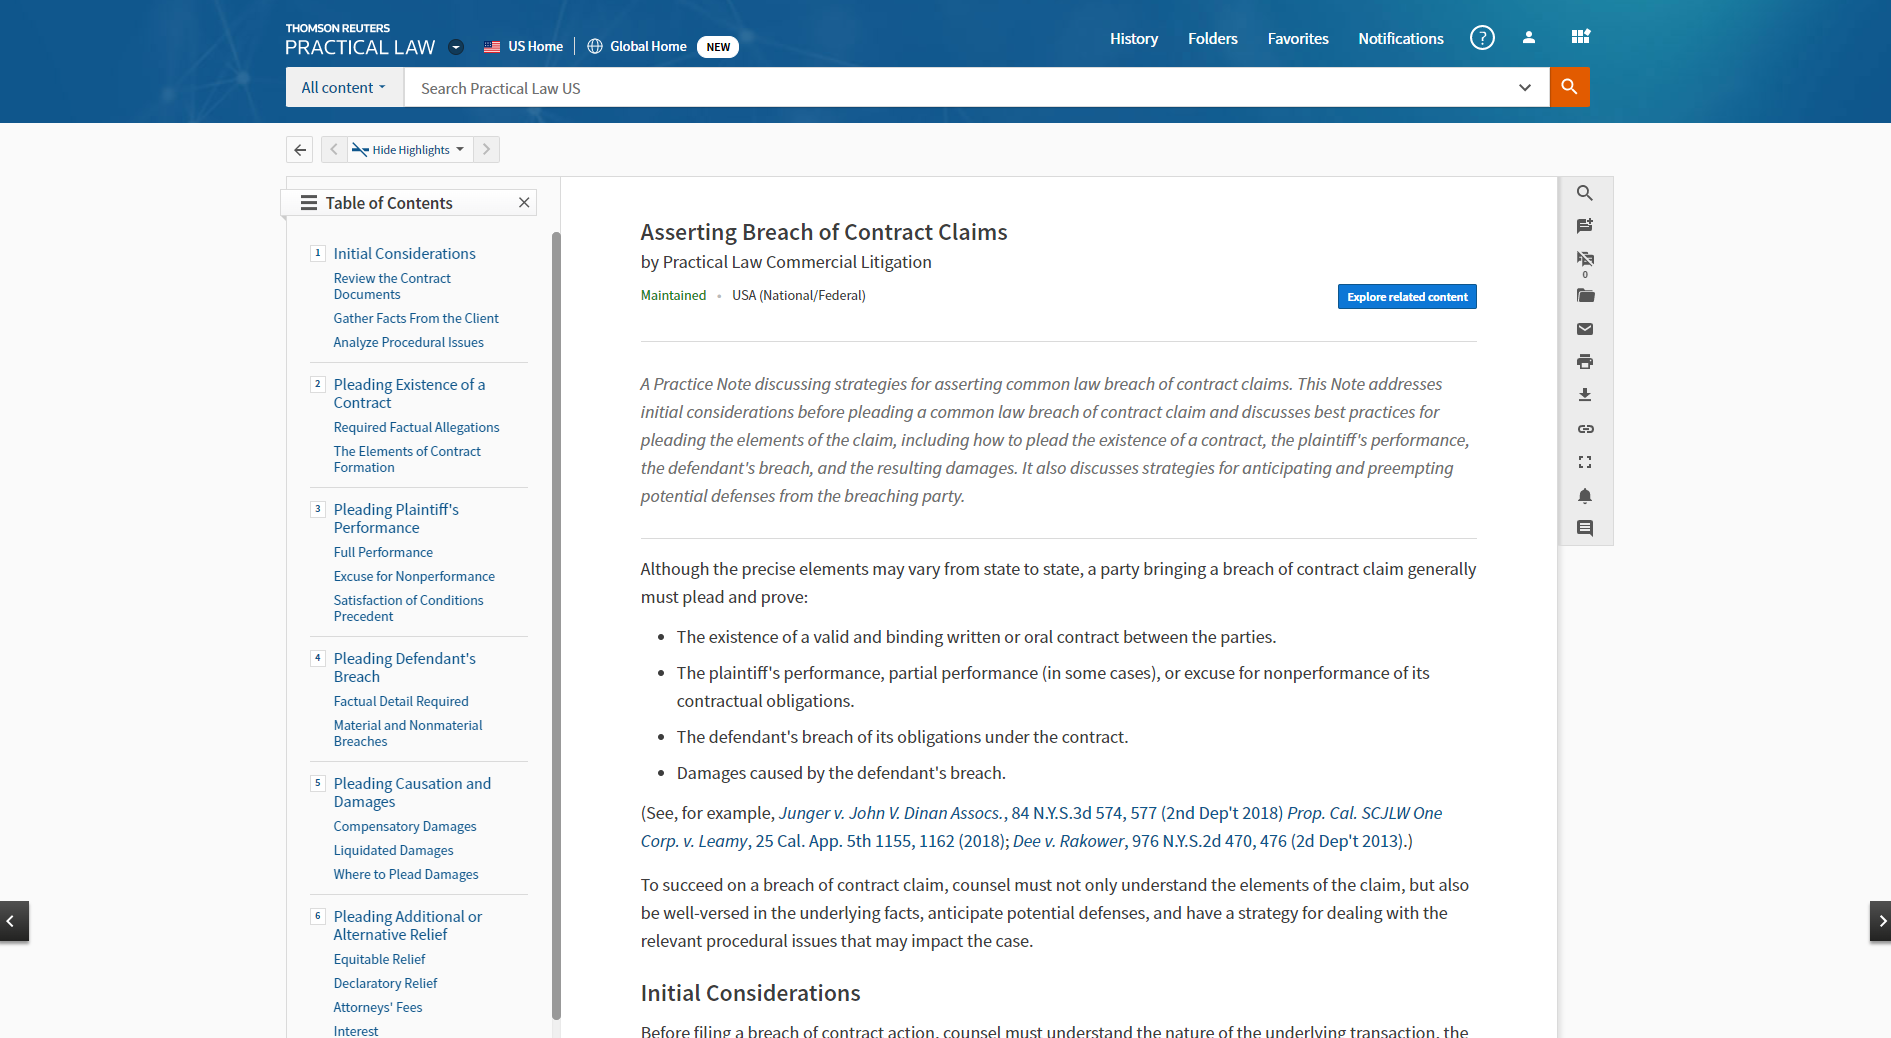The image size is (1891, 1038).
Task: Click the Explore related content button
Action: click(1406, 297)
